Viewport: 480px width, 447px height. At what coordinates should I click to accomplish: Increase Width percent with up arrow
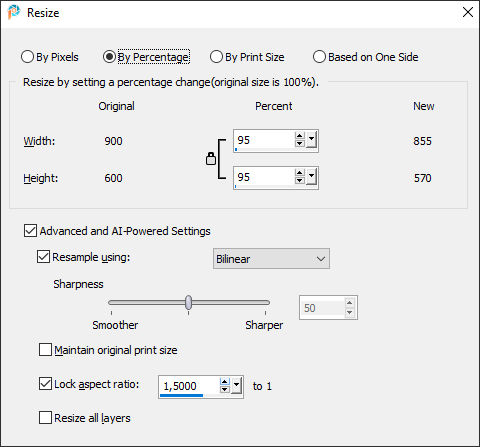300,136
